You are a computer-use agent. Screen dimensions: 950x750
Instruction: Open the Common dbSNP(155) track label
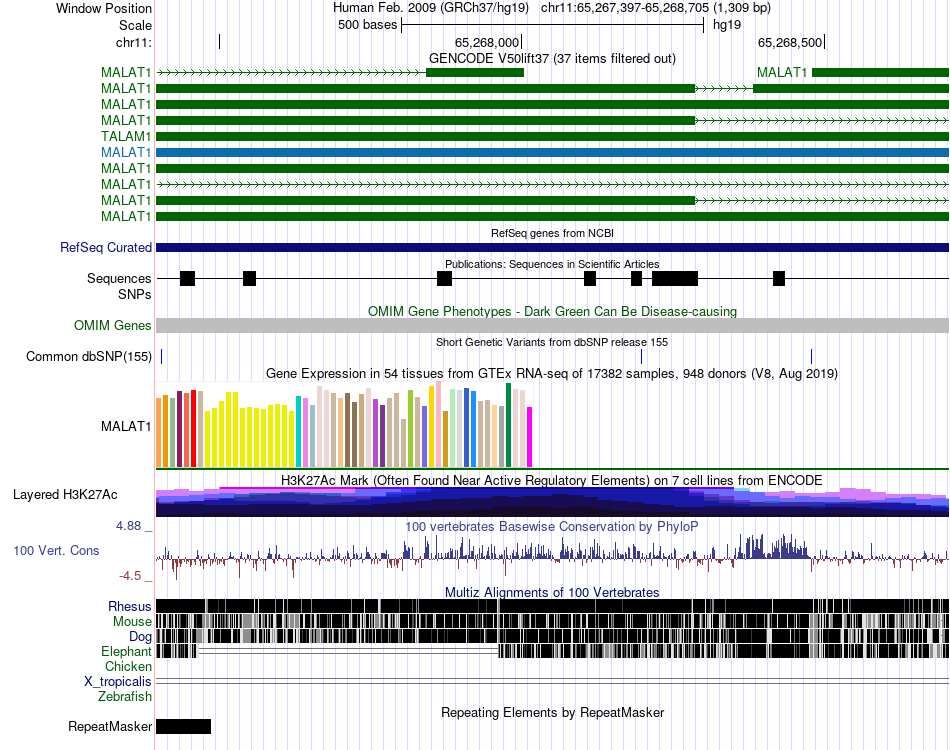pos(89,356)
